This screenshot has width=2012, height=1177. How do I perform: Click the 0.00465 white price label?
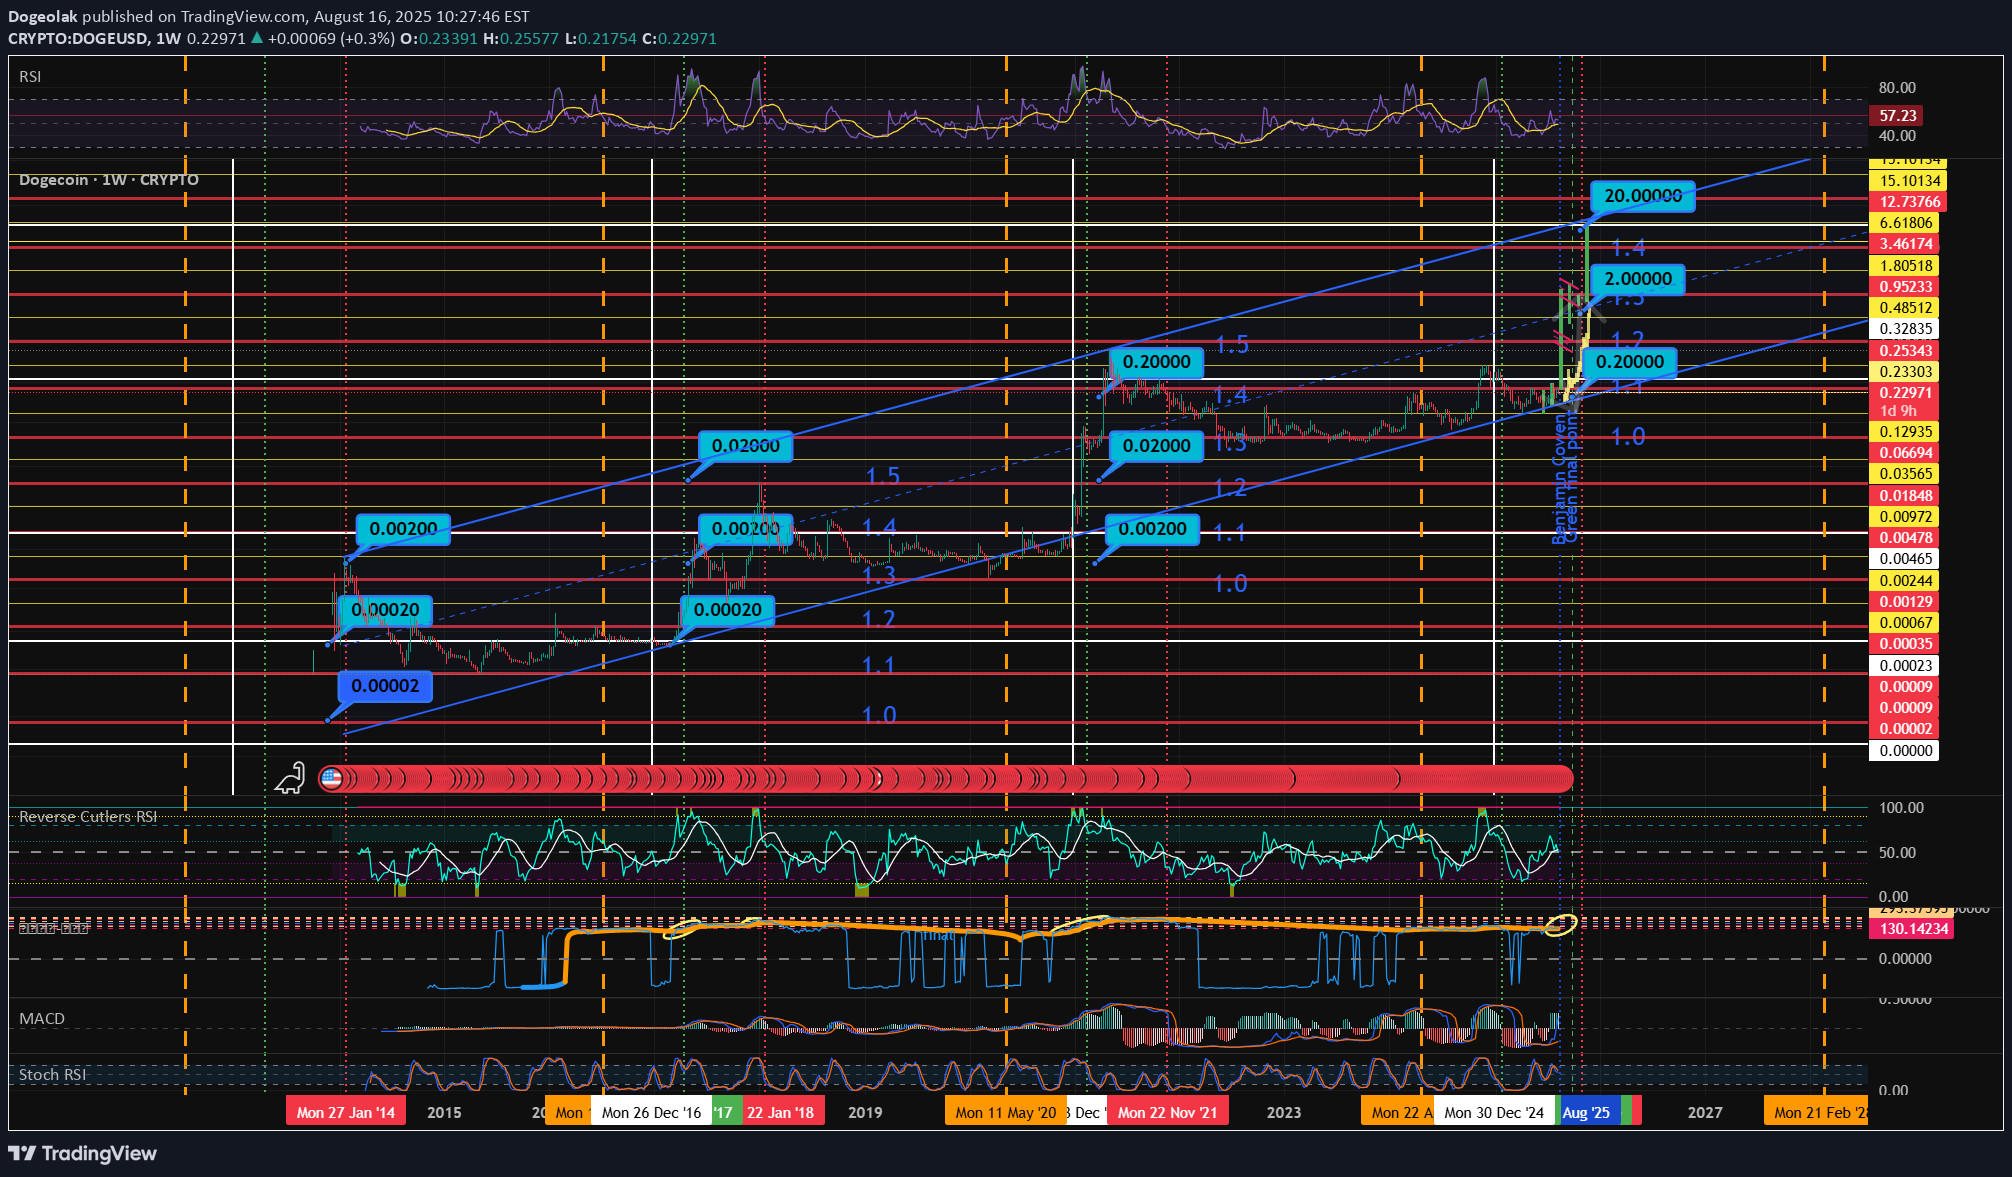[1904, 559]
